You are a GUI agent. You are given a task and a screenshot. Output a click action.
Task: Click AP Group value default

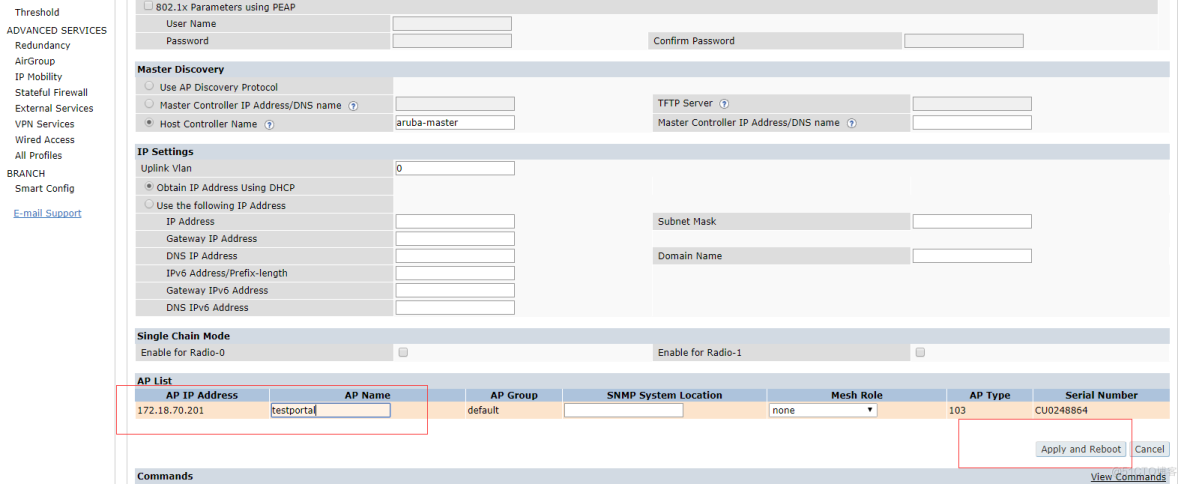click(483, 411)
